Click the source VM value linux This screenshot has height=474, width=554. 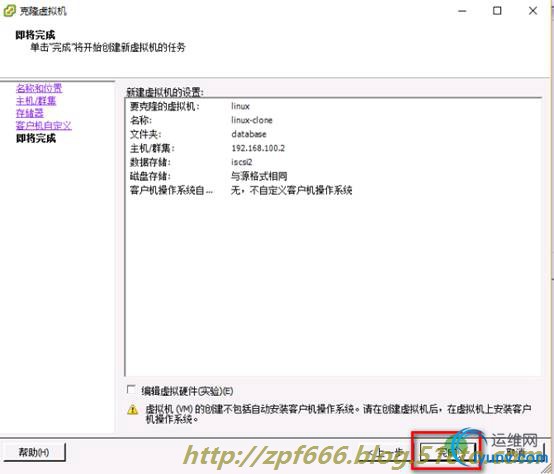tap(240, 106)
